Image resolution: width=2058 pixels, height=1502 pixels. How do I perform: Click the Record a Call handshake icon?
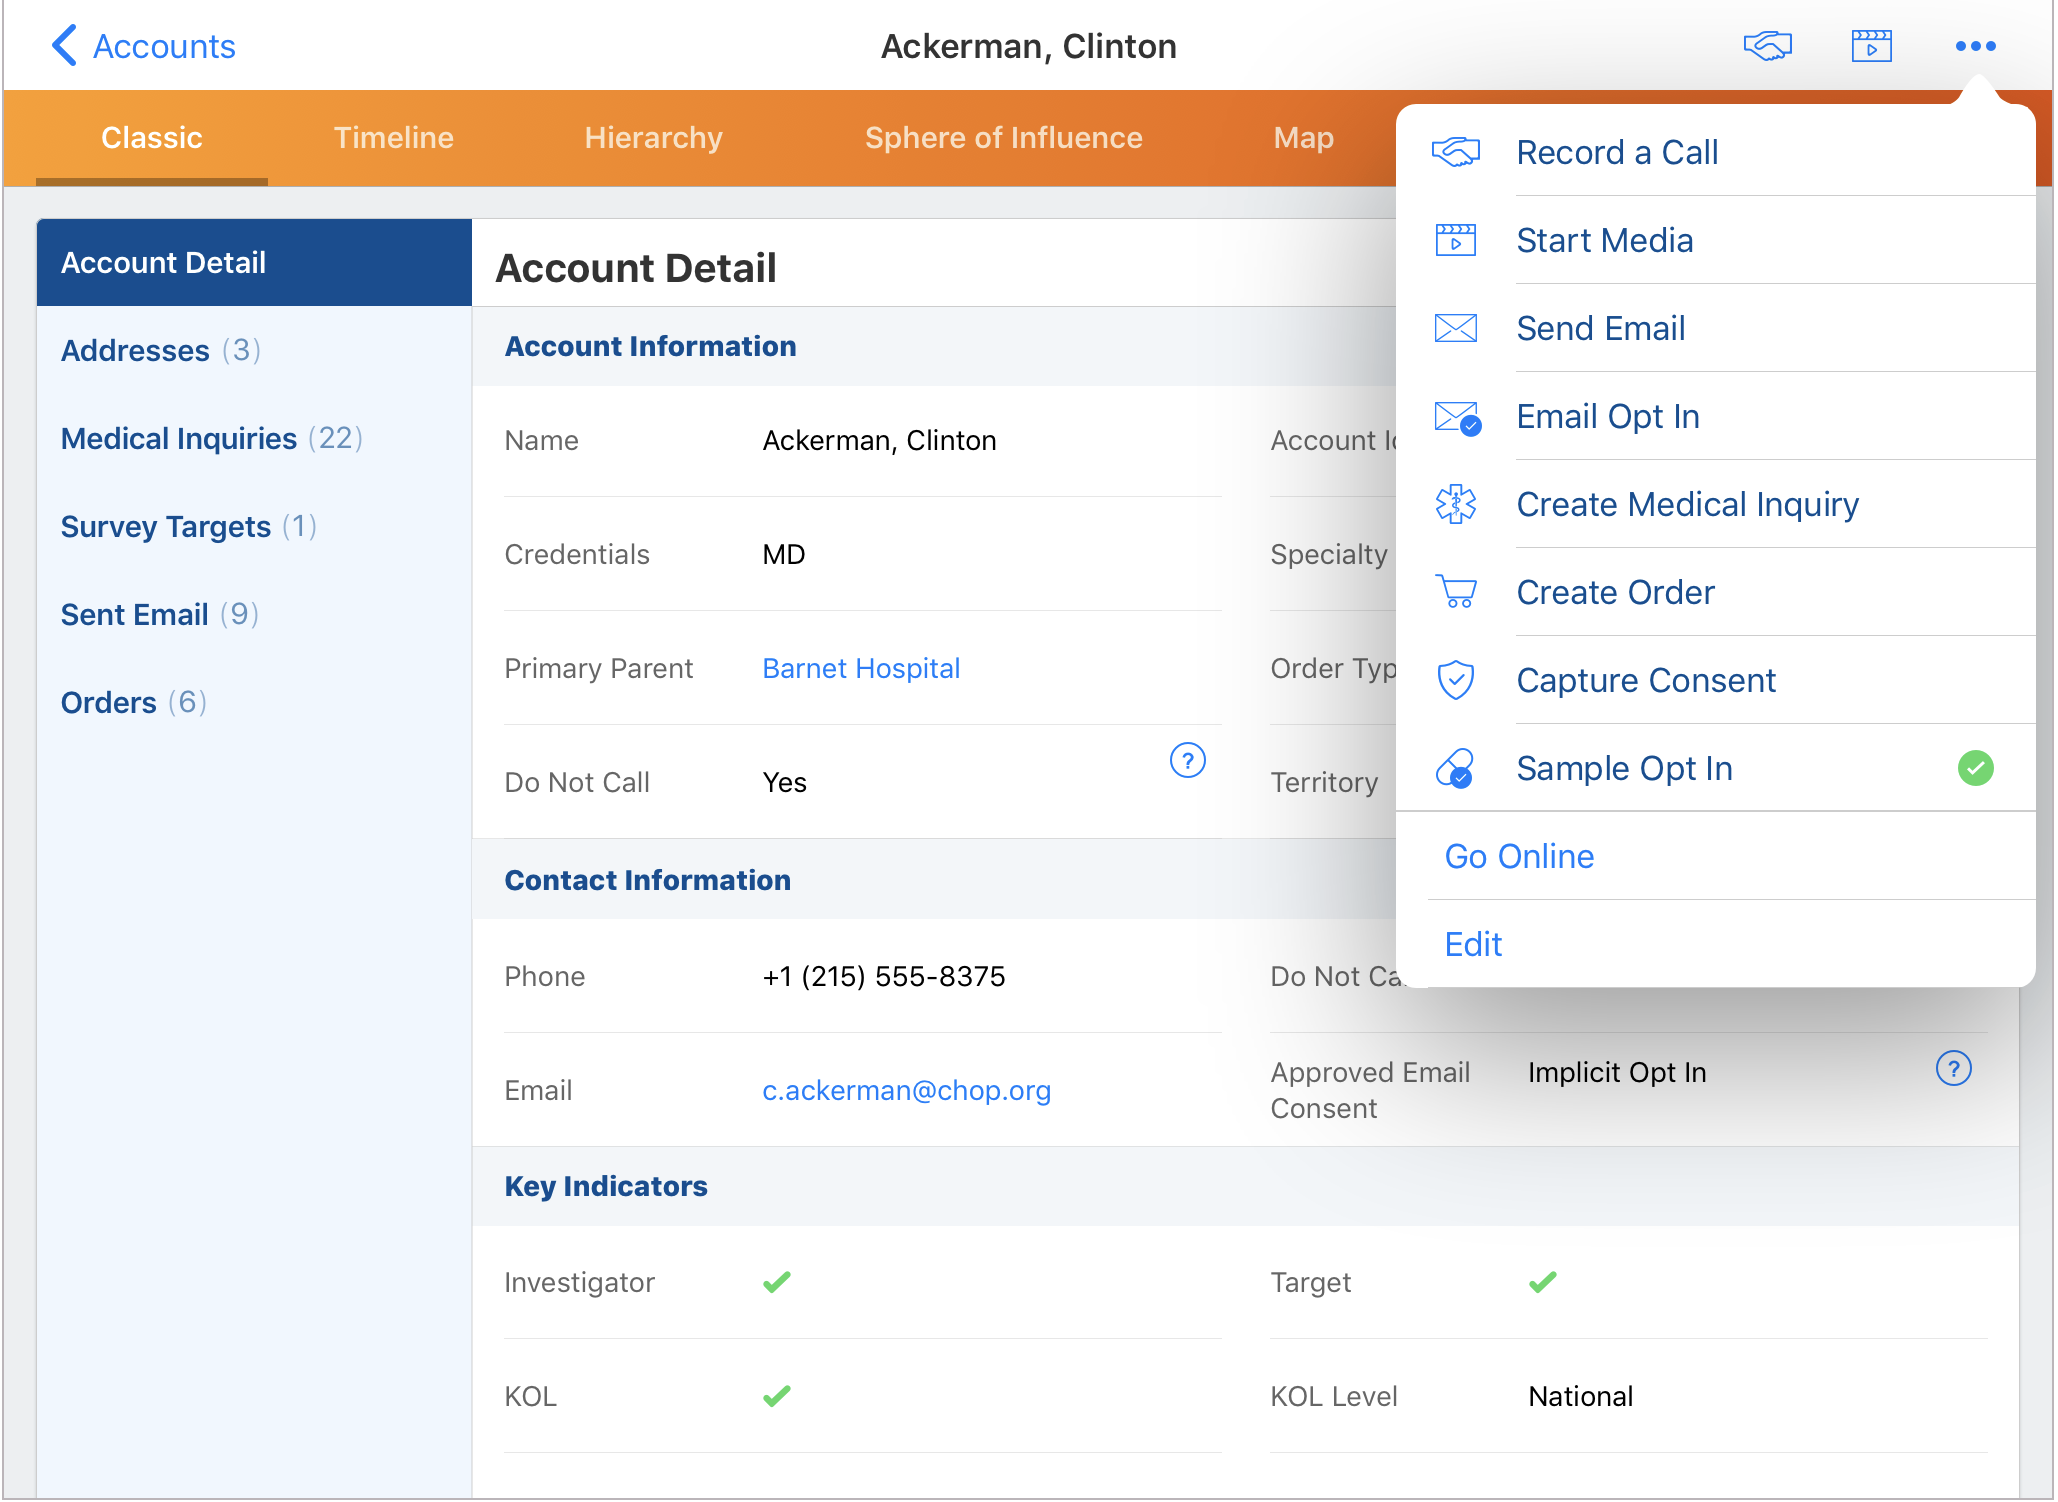1455,152
